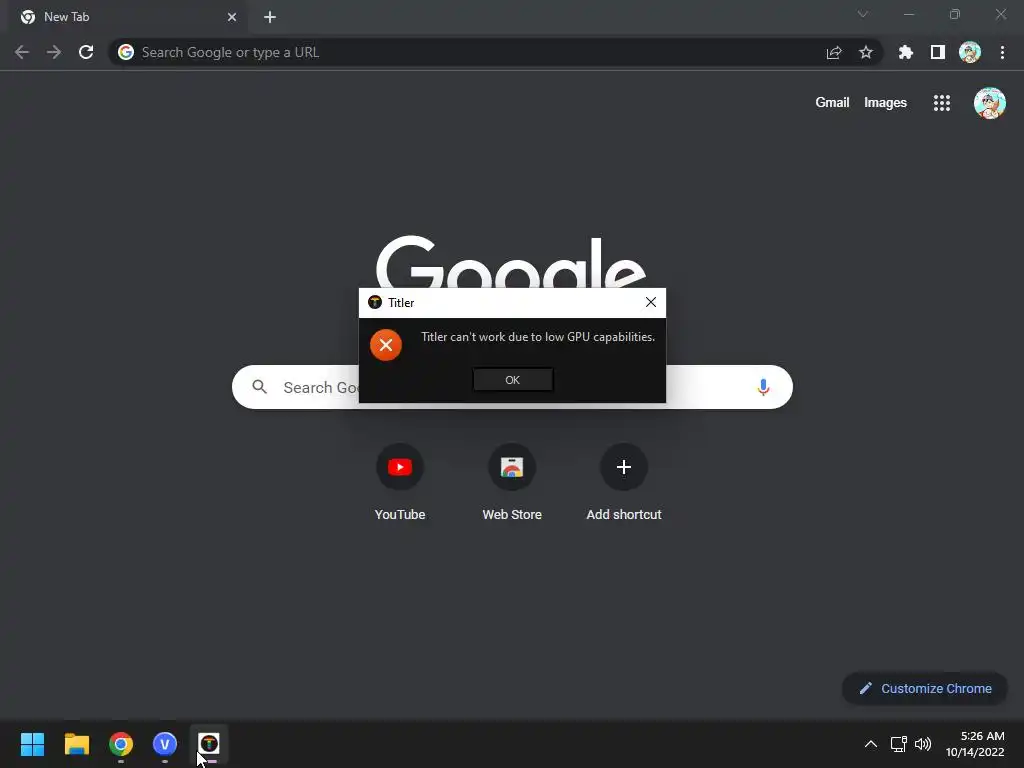Open the Google apps grid

click(942, 103)
